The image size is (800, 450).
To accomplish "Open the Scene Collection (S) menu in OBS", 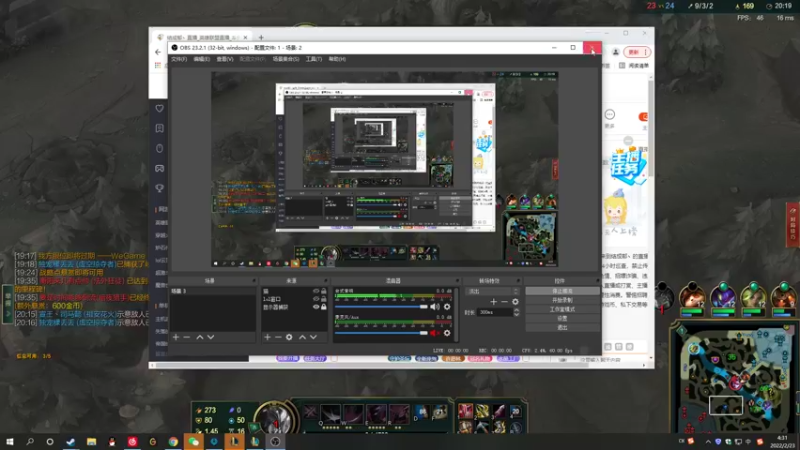I will coord(286,59).
